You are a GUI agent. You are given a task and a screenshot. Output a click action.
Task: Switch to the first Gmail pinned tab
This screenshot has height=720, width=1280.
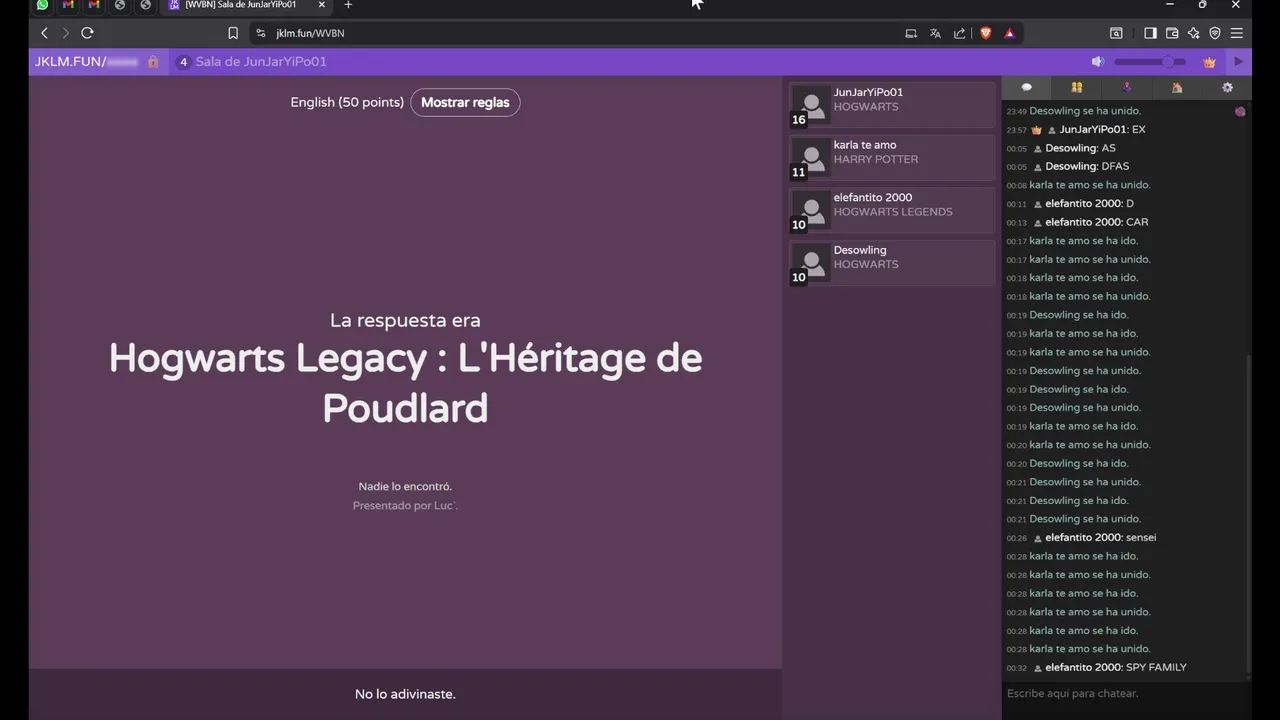pyautogui.click(x=68, y=5)
